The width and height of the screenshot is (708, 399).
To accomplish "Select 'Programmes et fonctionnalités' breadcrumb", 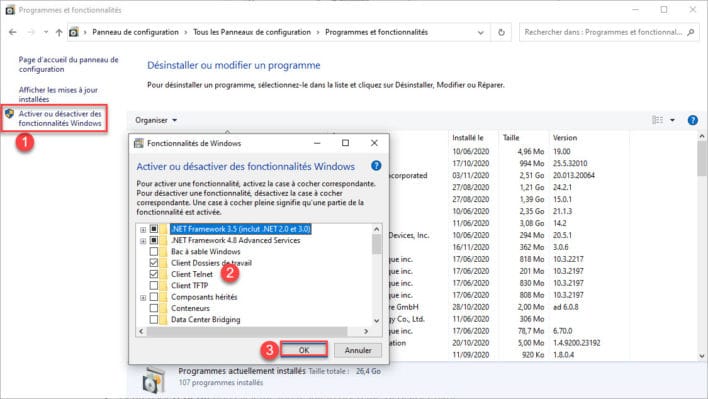I will click(376, 32).
